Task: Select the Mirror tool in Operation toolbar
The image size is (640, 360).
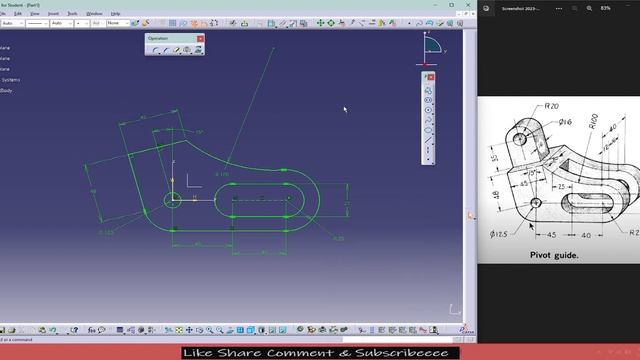Action: [x=187, y=50]
